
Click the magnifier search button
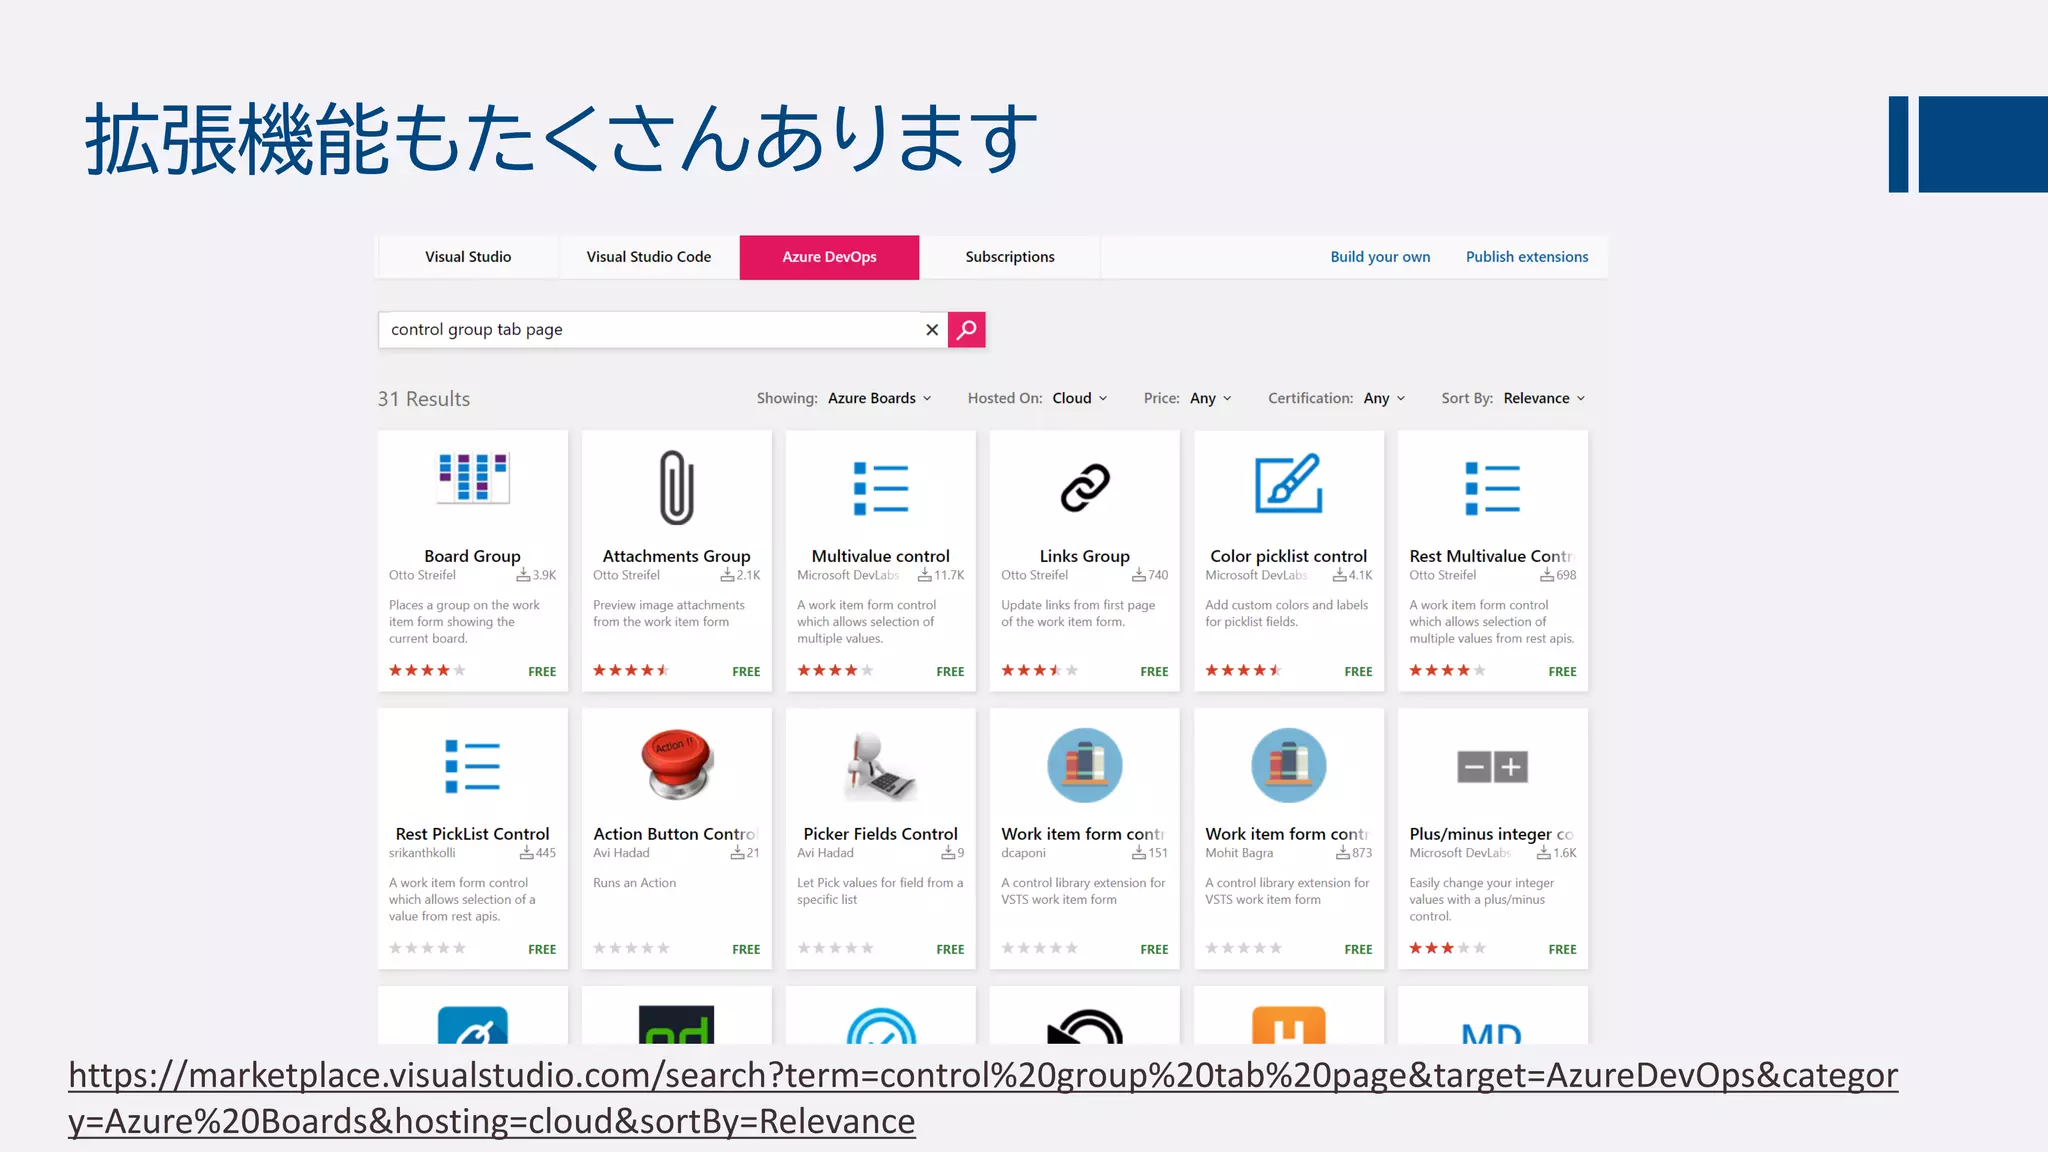pos(967,330)
